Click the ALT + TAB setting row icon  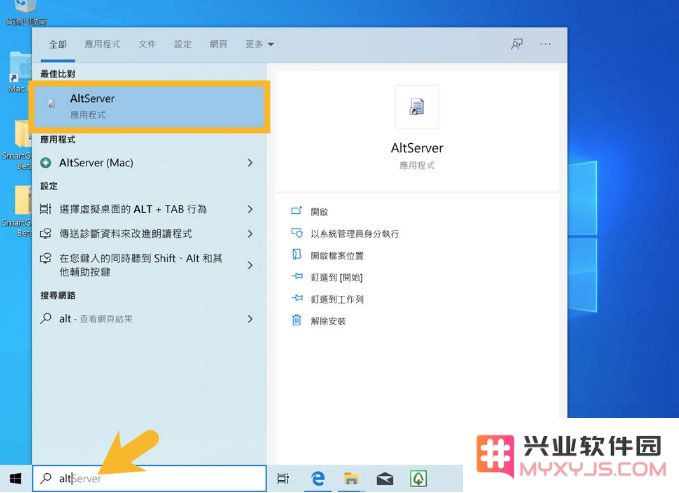[45, 209]
